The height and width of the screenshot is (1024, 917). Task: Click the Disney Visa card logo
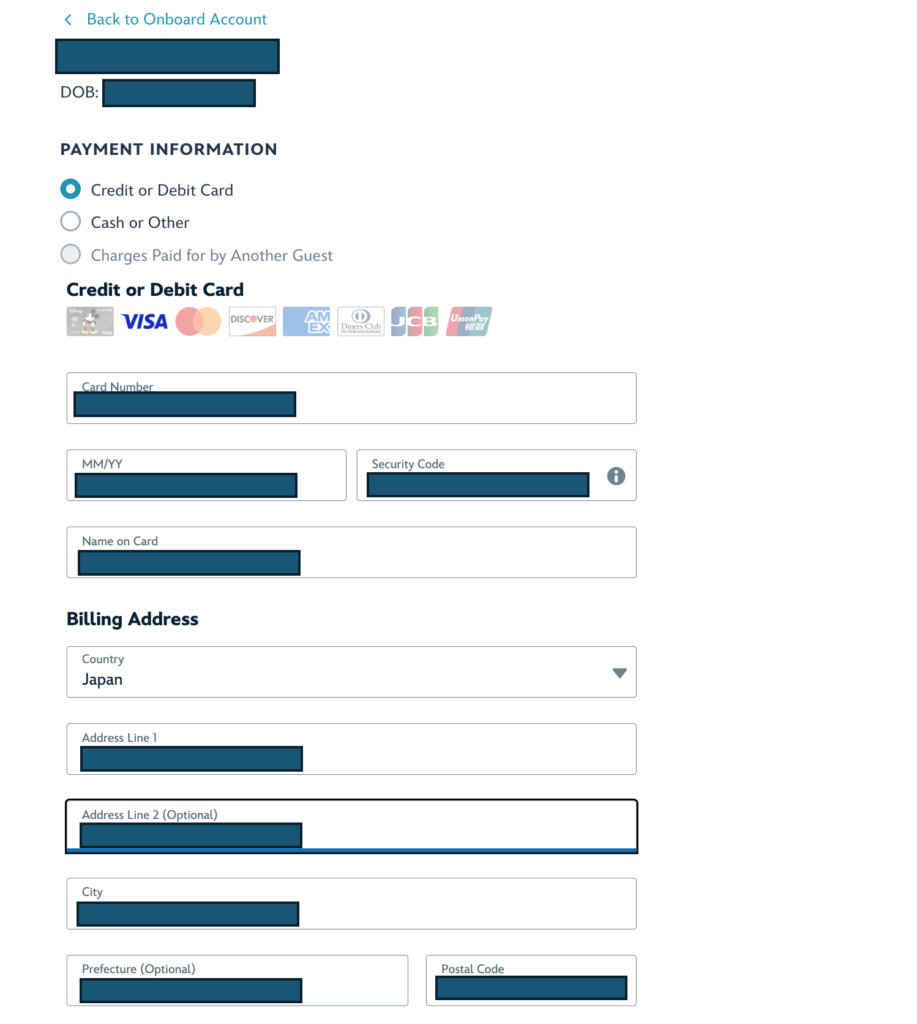(90, 321)
